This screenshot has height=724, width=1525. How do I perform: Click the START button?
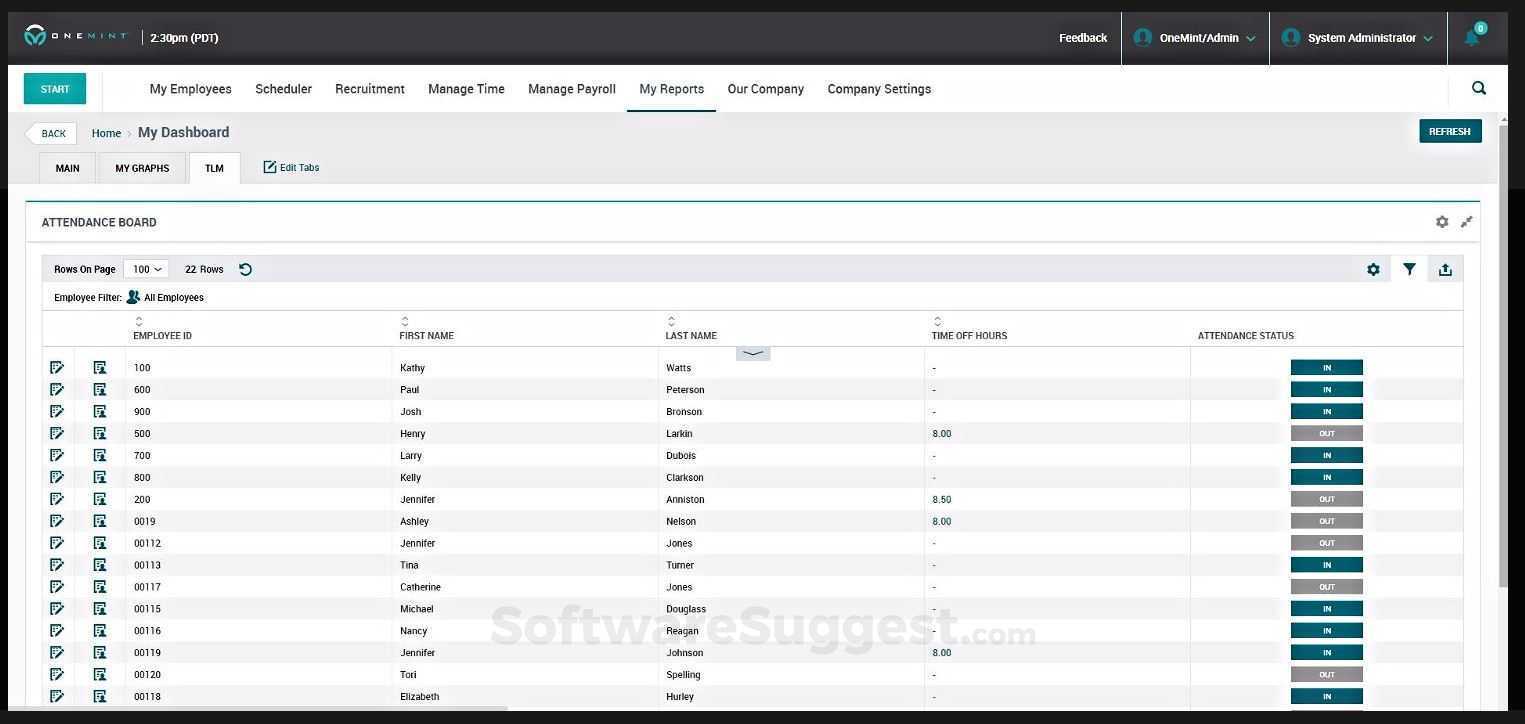click(55, 89)
